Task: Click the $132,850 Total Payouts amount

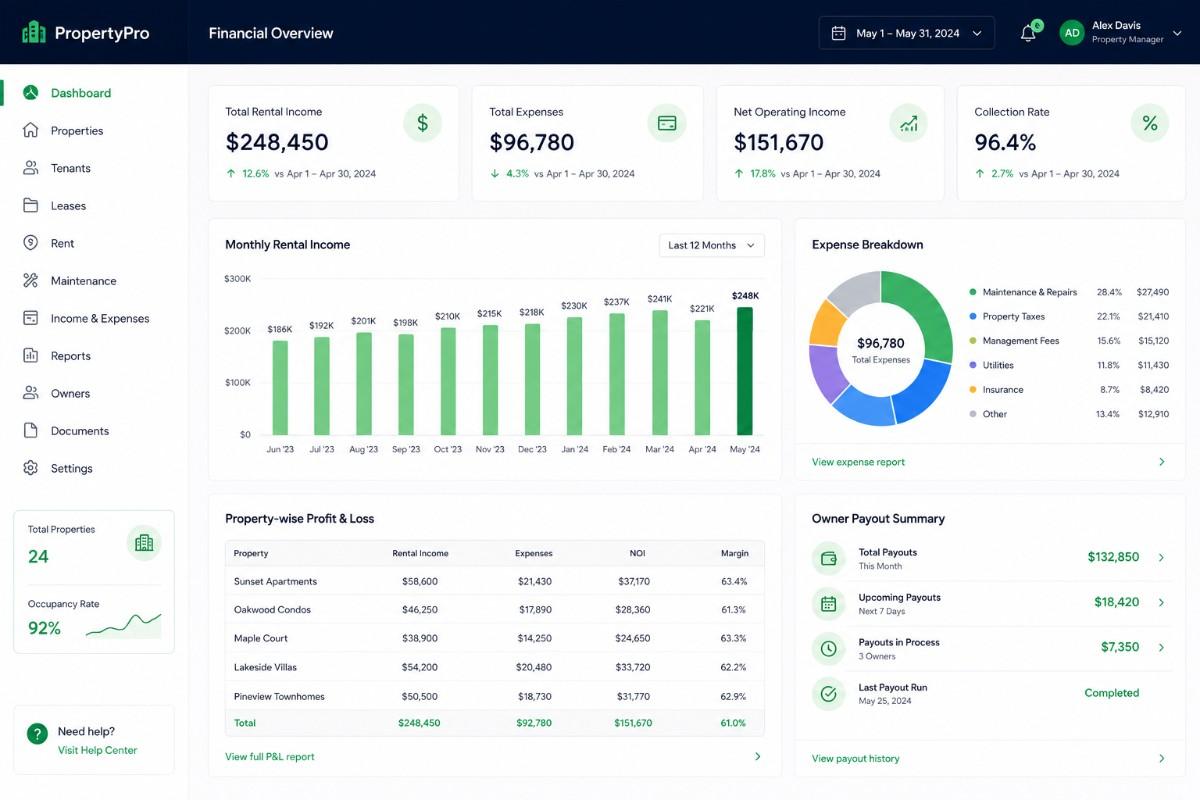Action: click(x=1113, y=557)
